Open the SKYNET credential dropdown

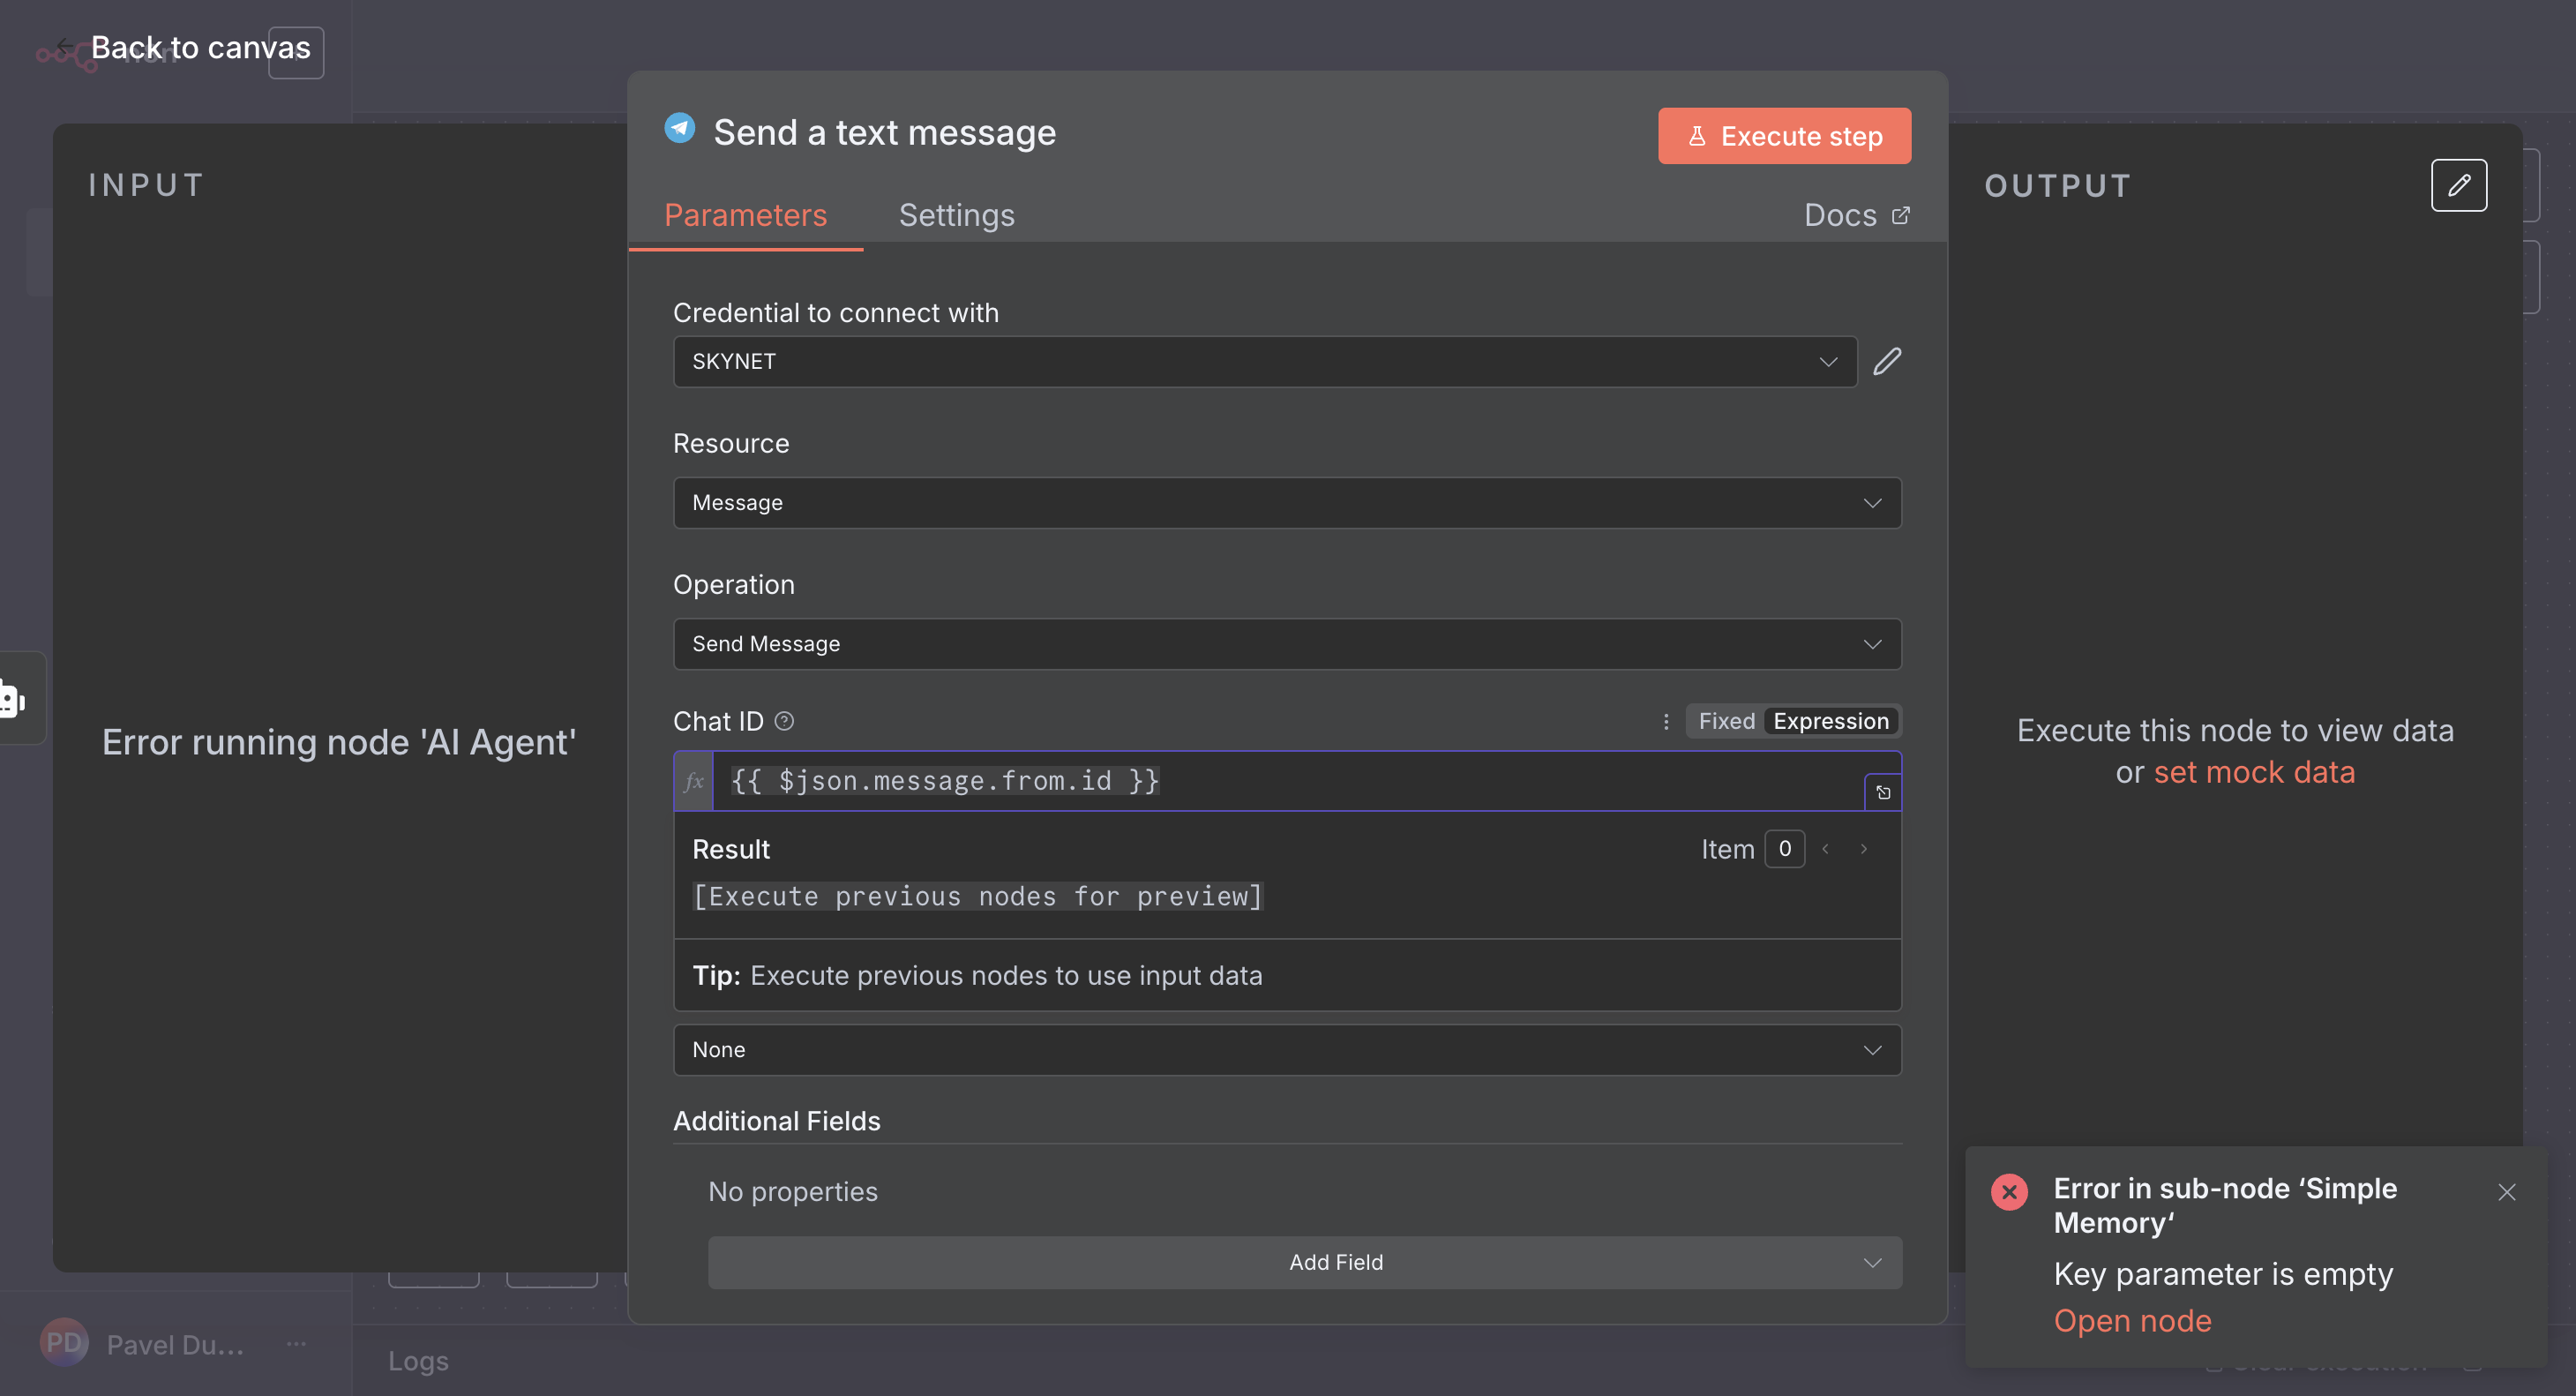point(1264,362)
